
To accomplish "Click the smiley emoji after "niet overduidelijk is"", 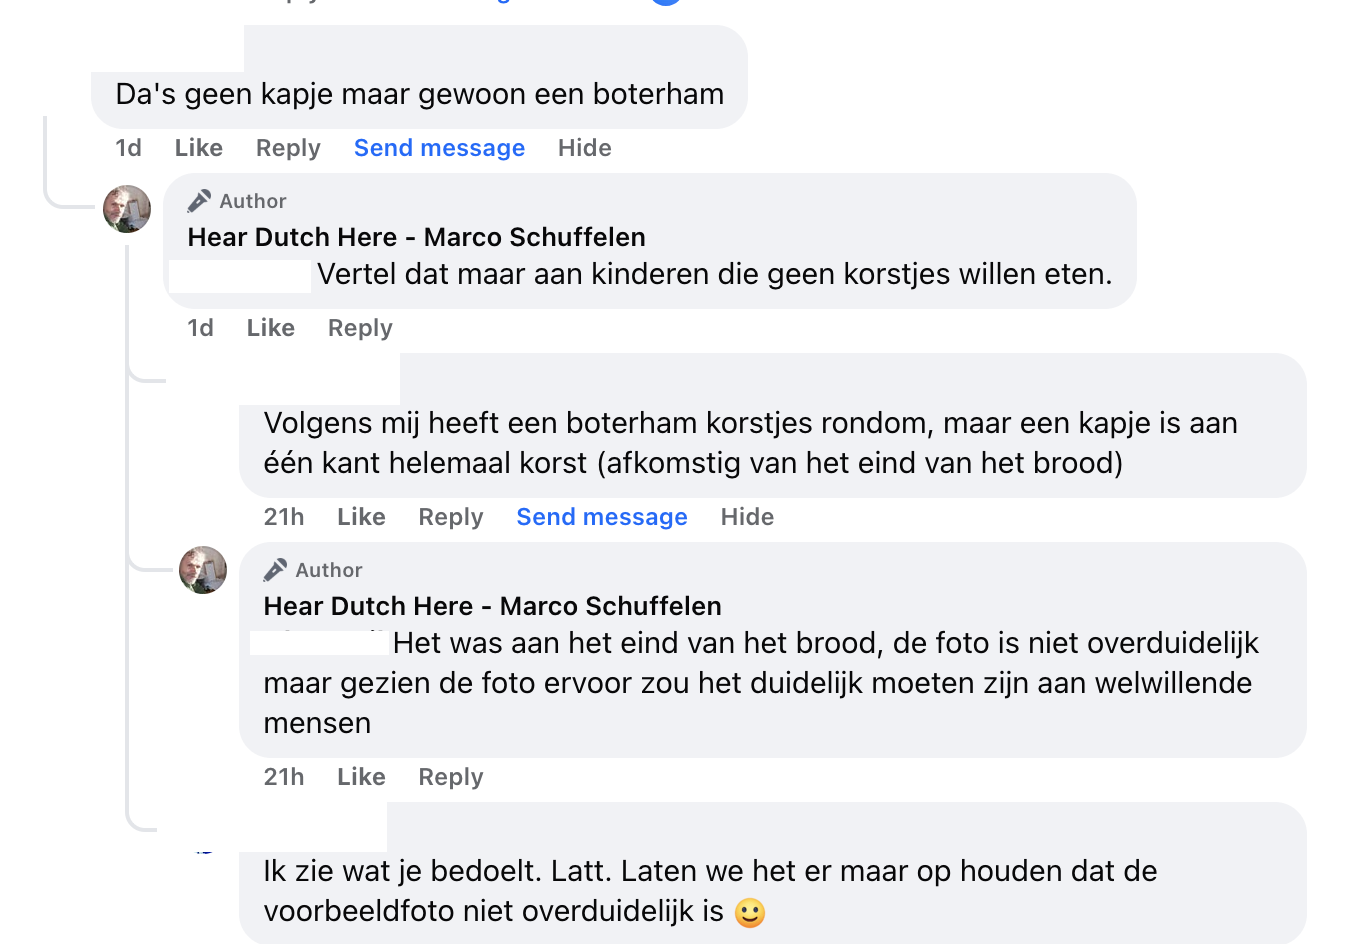I will tap(749, 912).
